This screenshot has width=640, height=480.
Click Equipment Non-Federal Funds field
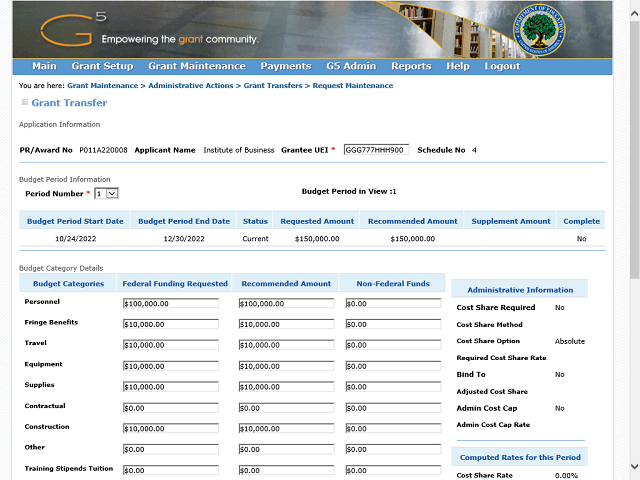click(392, 366)
